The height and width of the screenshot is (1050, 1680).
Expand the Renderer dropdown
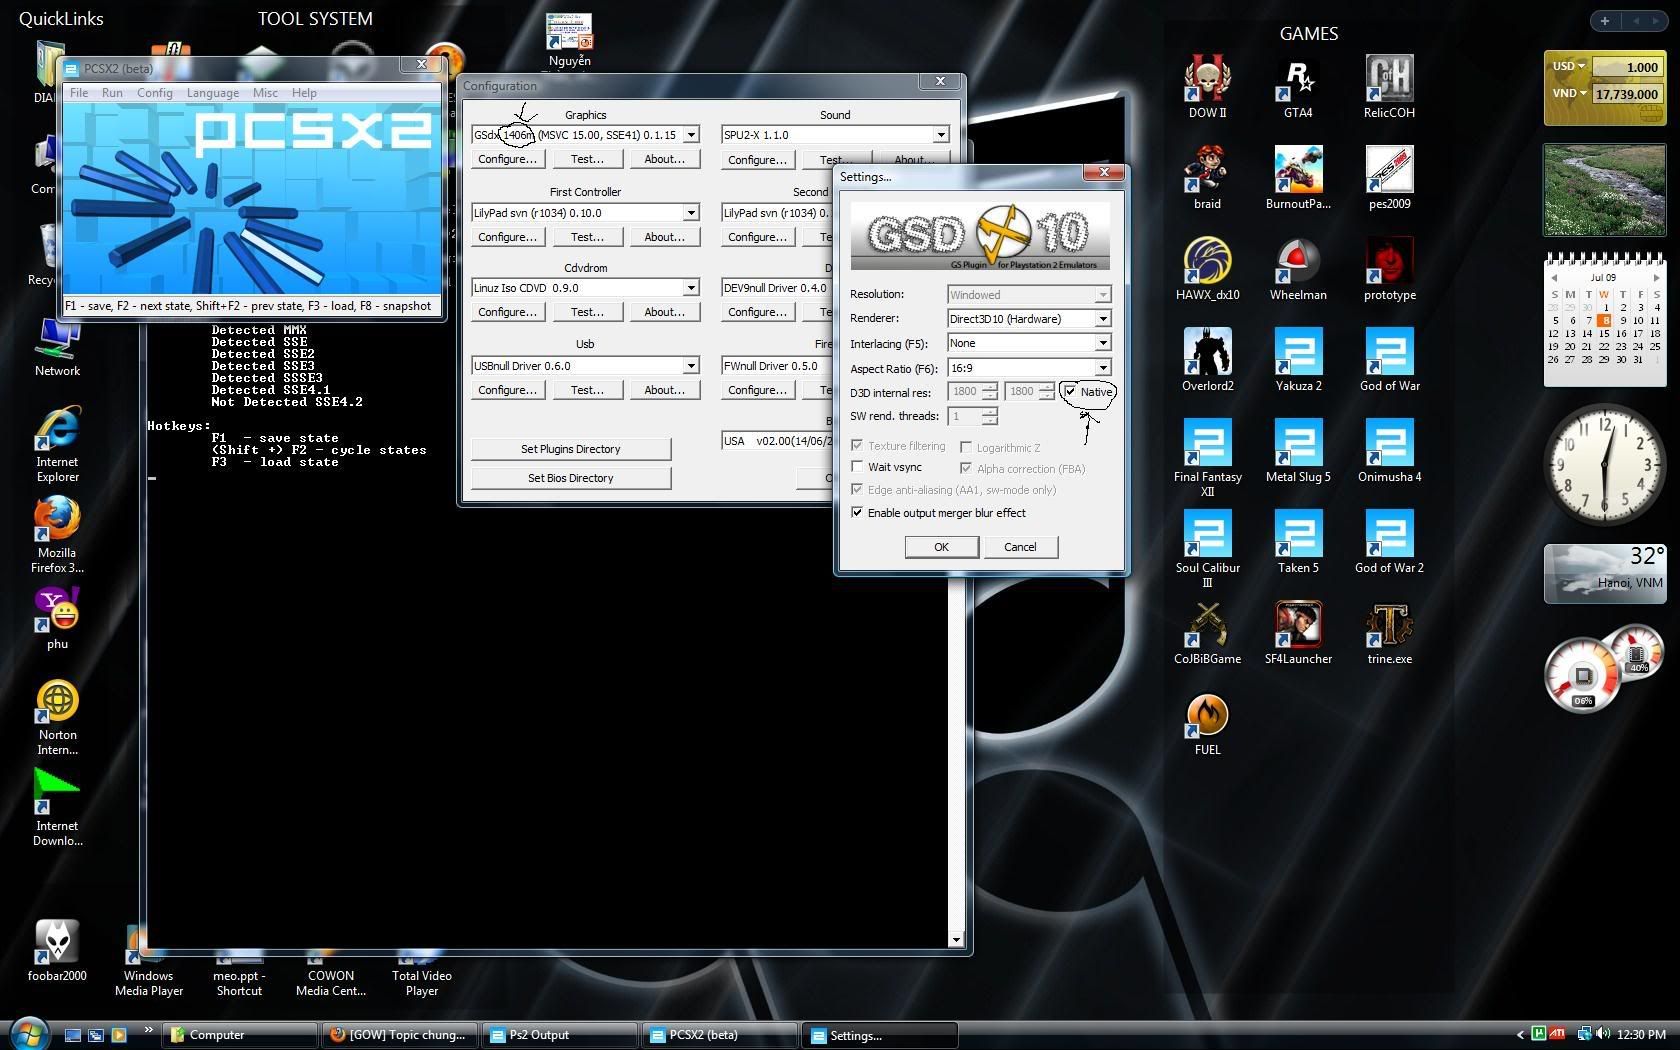(x=1102, y=319)
